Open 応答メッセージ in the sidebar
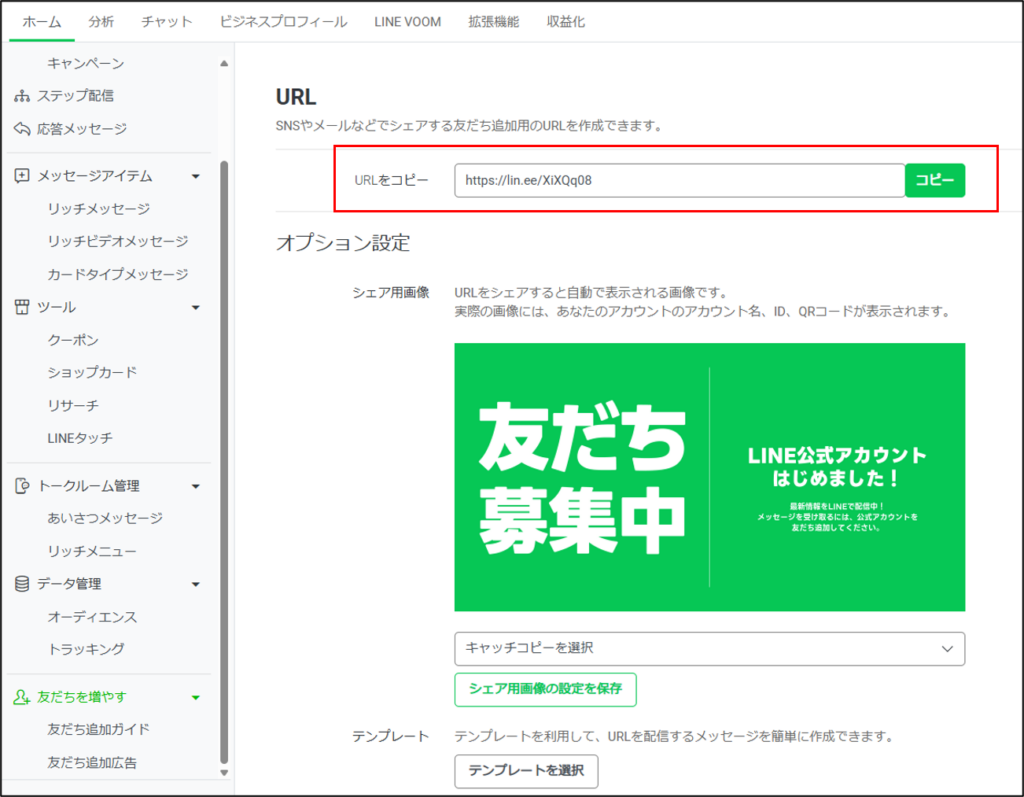The width and height of the screenshot is (1024, 797). pyautogui.click(x=82, y=129)
